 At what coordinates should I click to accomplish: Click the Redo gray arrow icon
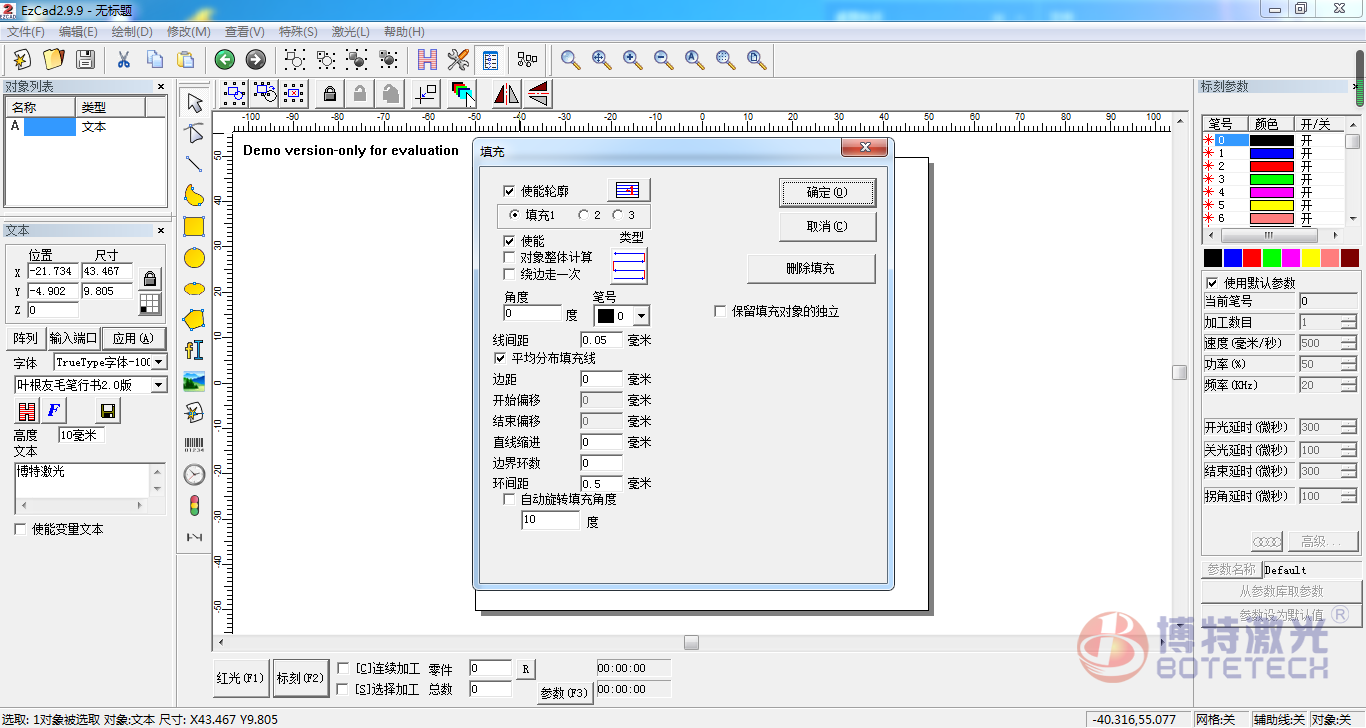tap(256, 59)
